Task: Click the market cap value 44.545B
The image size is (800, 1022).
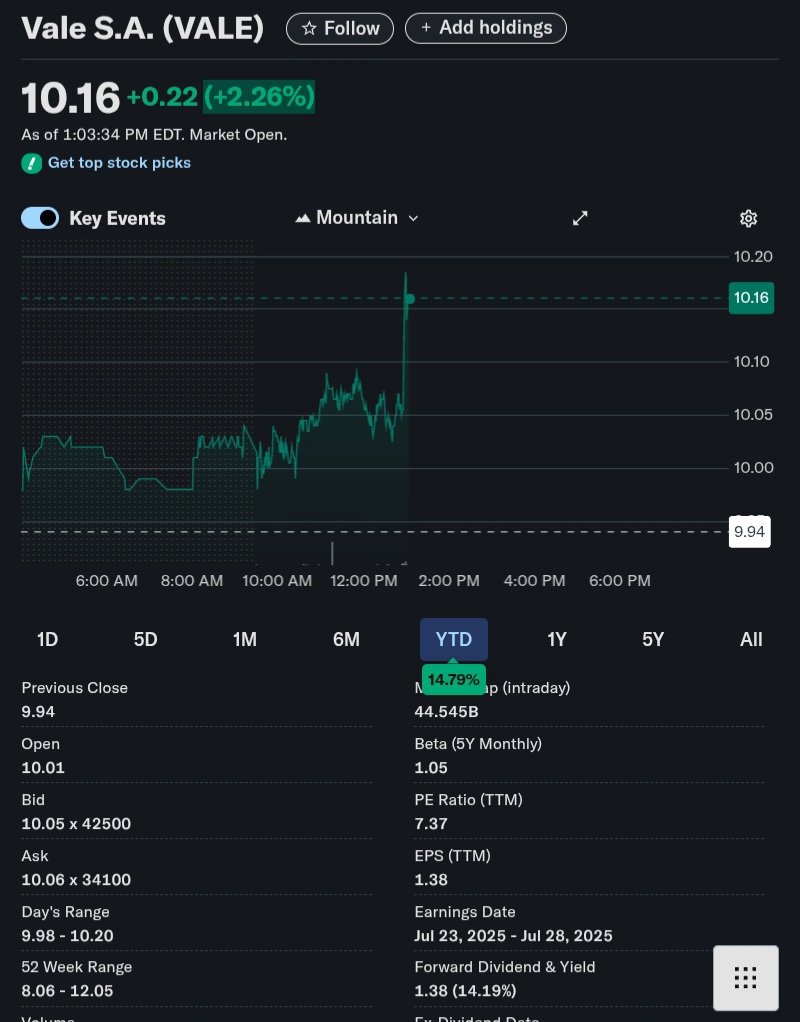Action: 447,712
